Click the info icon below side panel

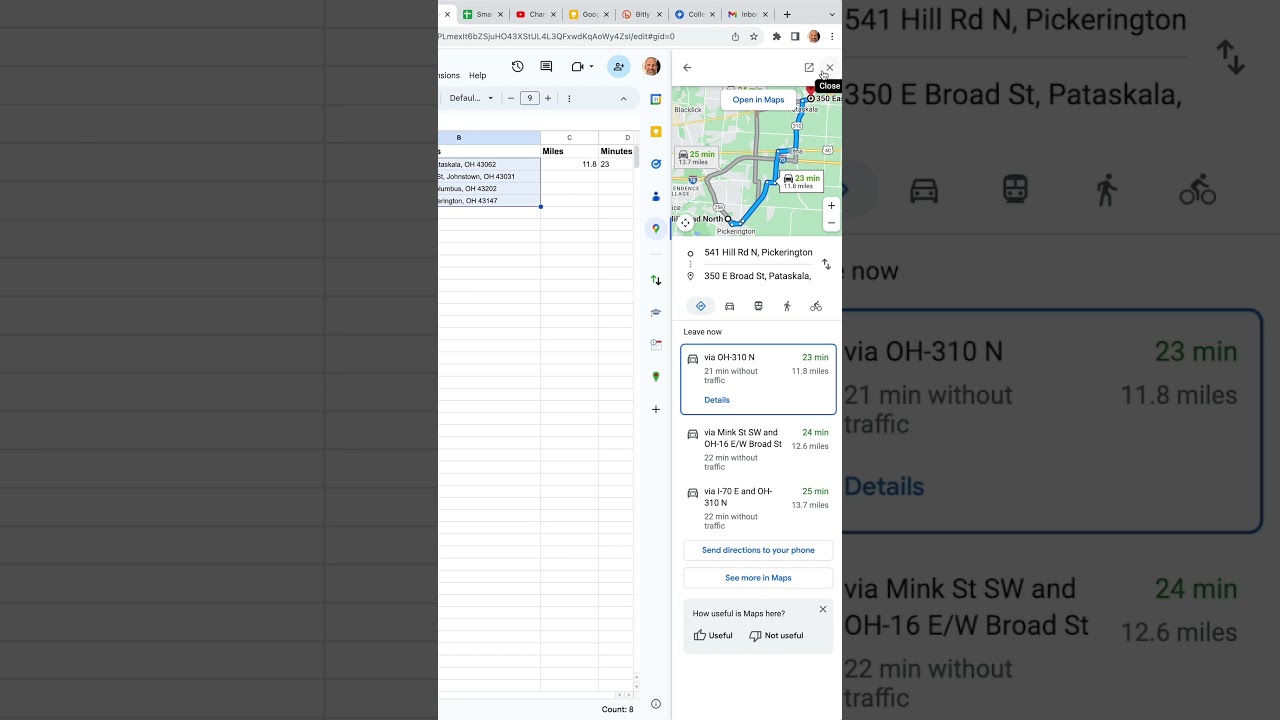click(656, 704)
